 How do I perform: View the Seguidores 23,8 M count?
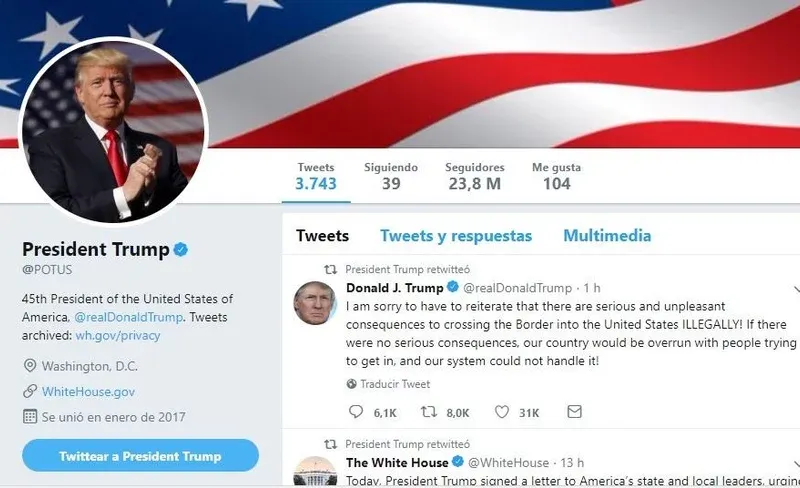click(474, 177)
